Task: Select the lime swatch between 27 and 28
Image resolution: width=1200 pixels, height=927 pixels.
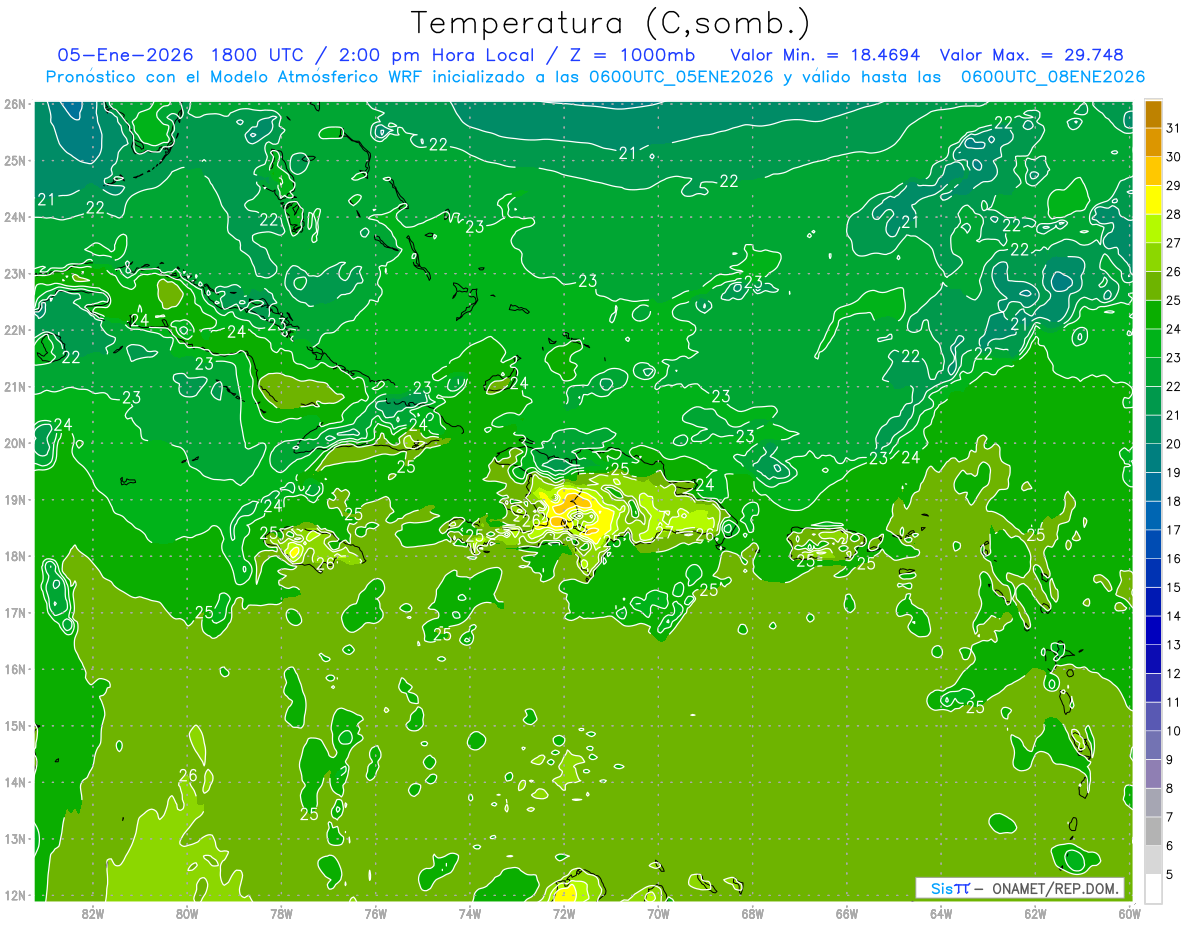Action: click(1153, 228)
